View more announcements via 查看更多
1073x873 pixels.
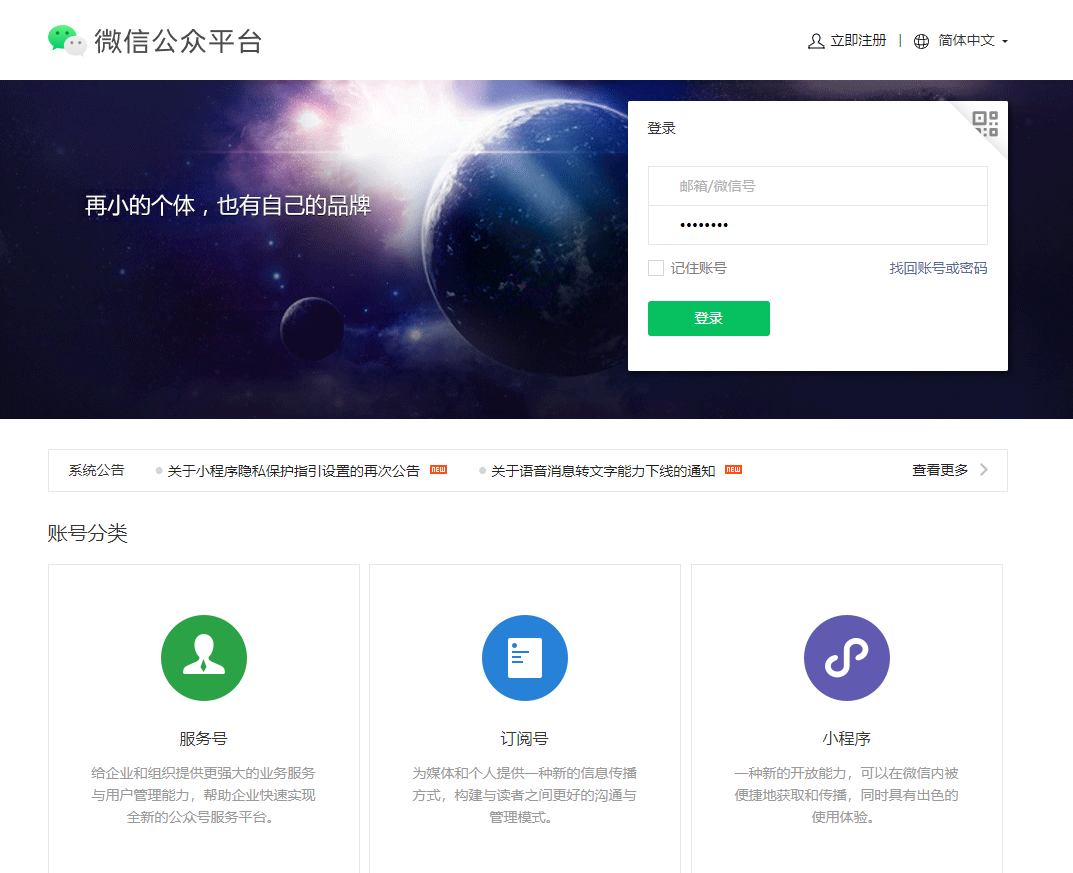point(939,470)
